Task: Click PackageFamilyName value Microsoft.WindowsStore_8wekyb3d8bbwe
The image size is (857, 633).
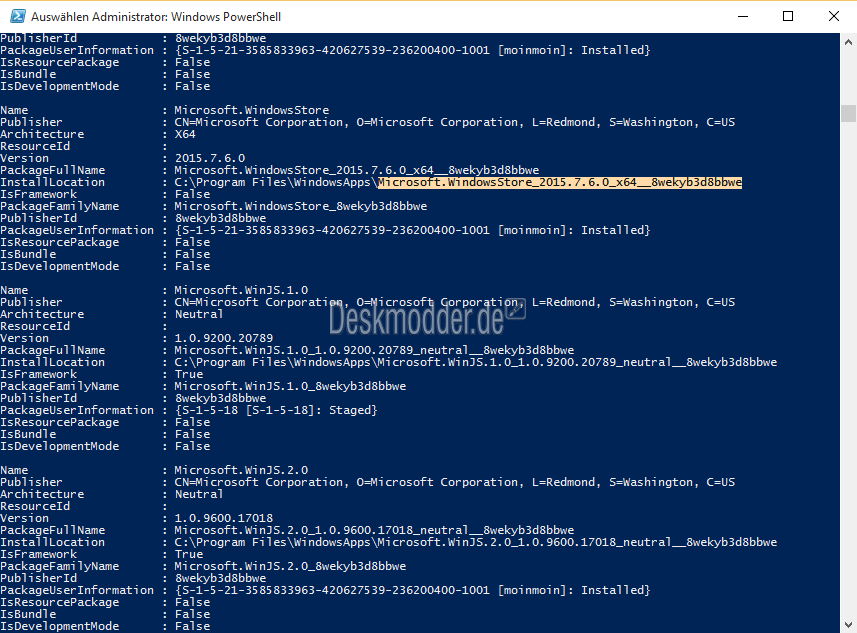Action: tap(301, 206)
